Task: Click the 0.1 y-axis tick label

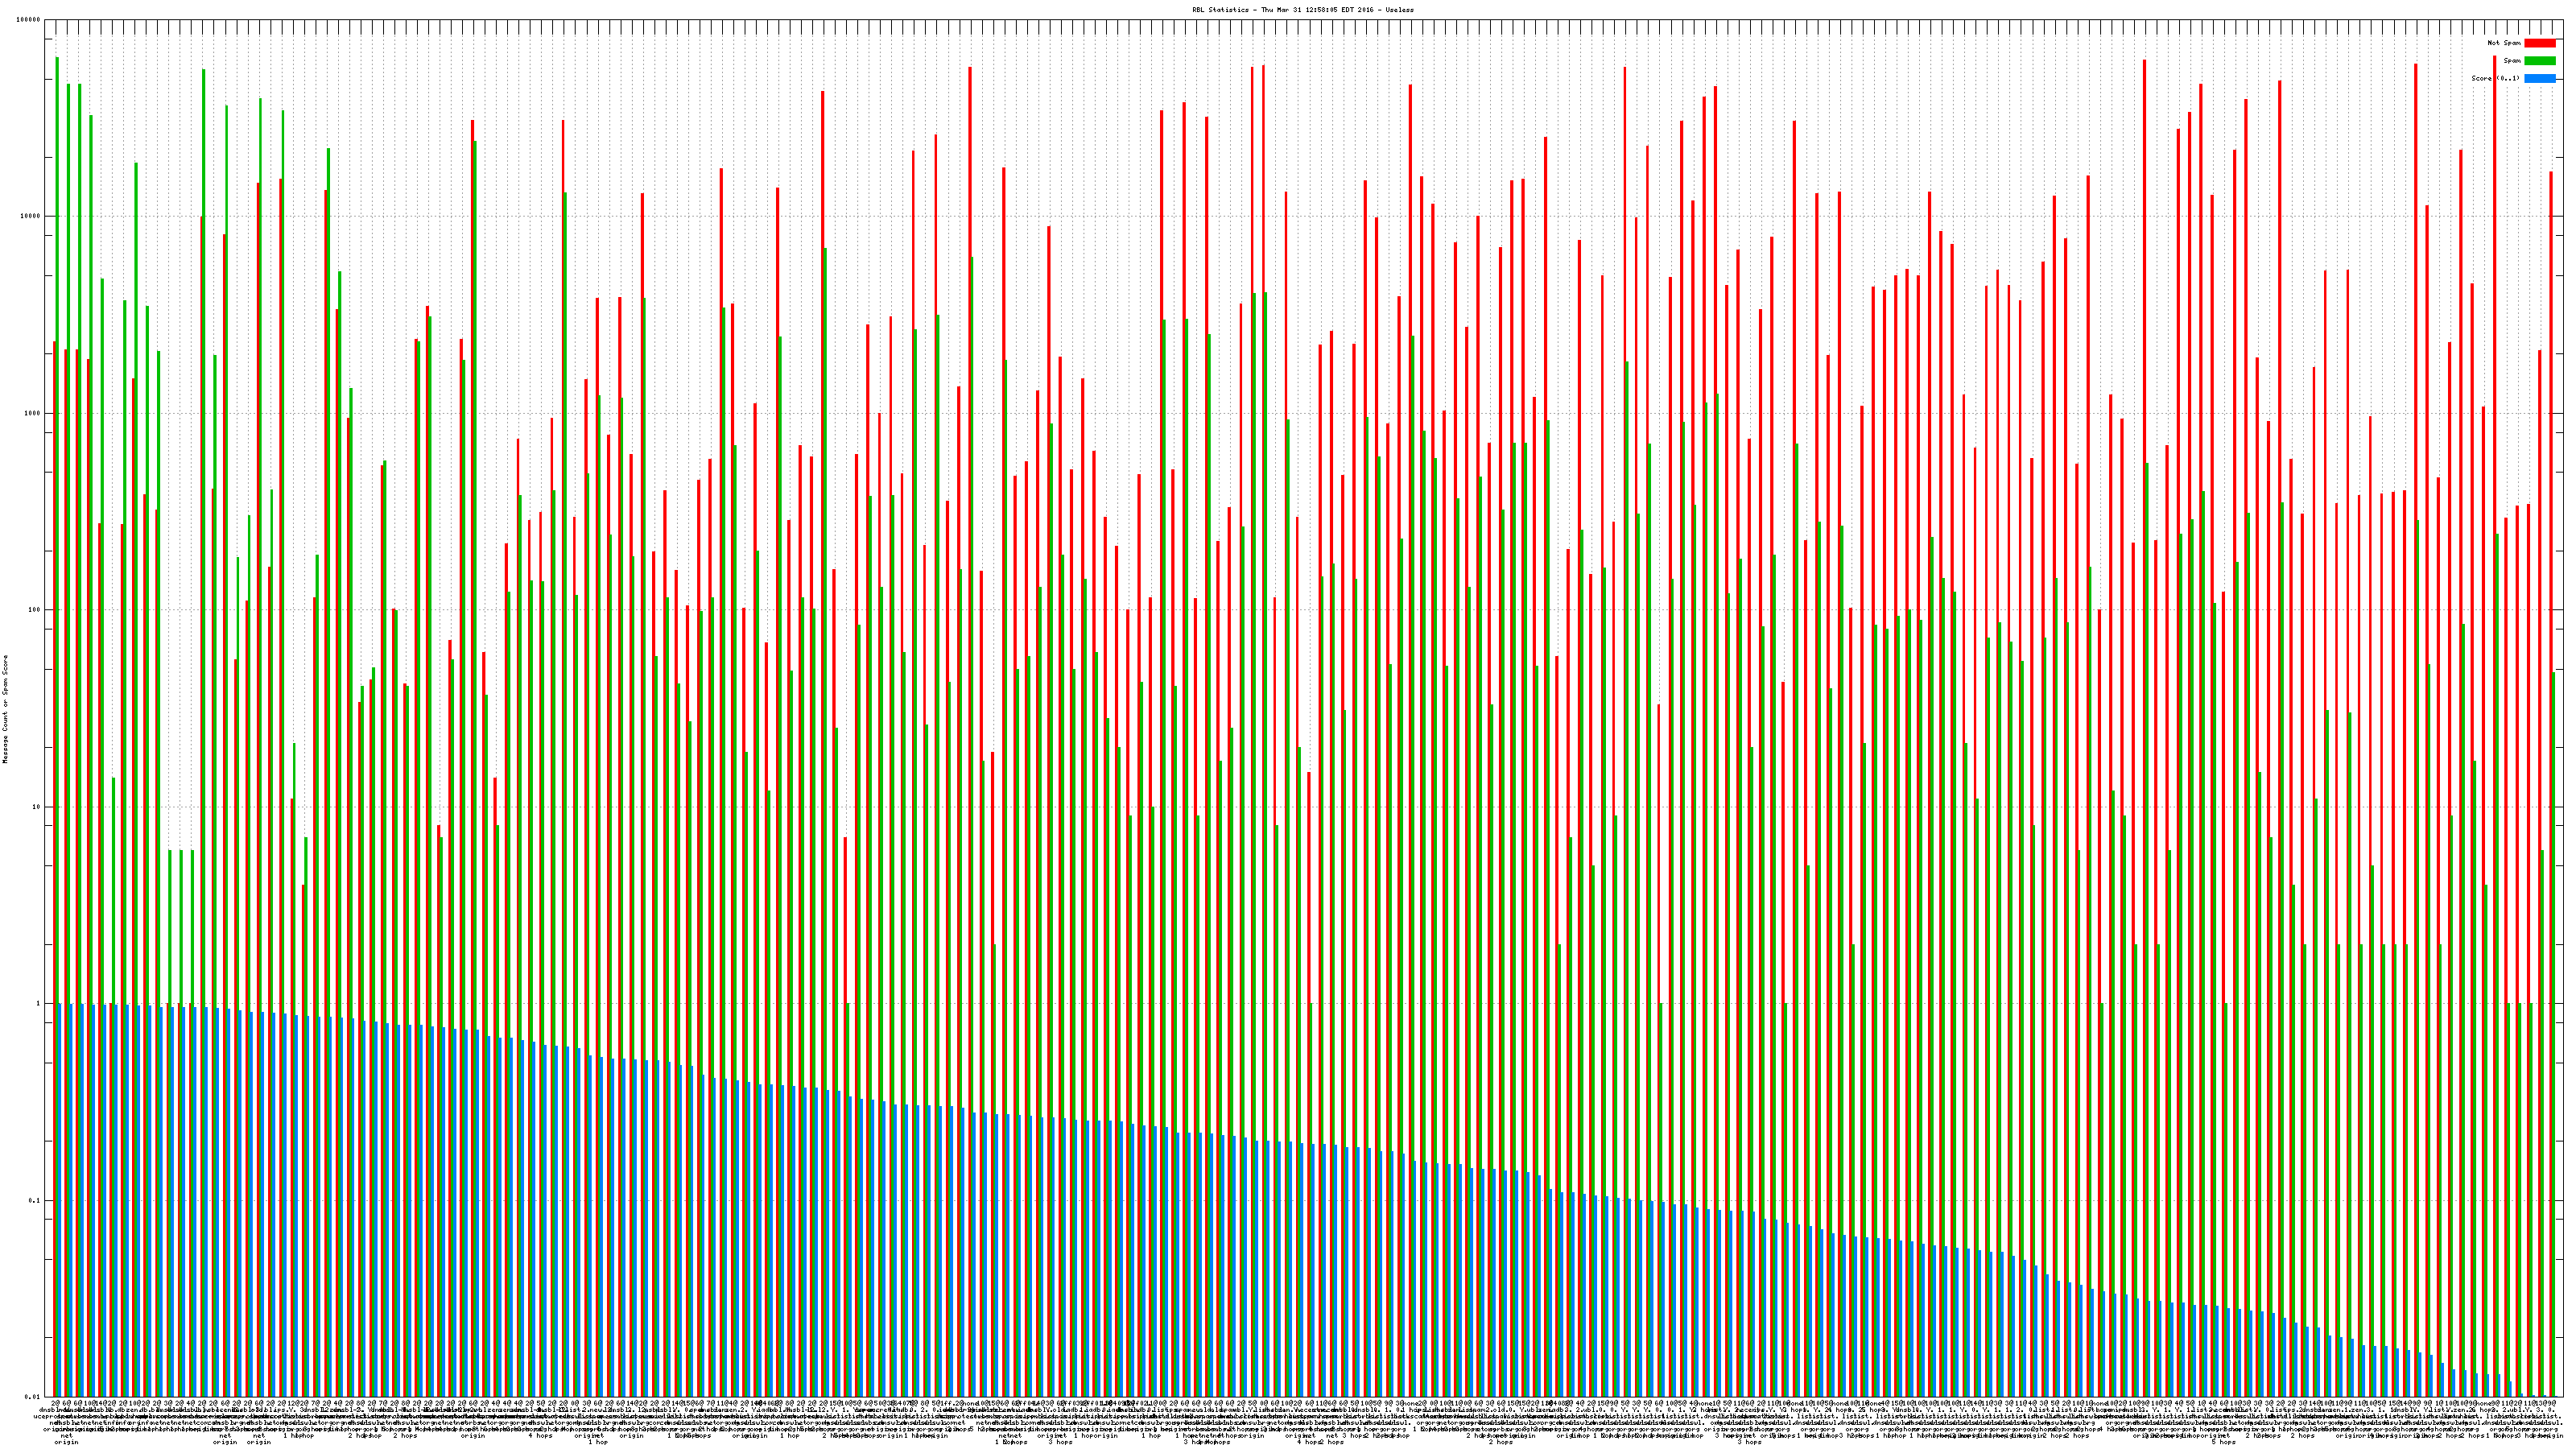Action: [34, 1201]
